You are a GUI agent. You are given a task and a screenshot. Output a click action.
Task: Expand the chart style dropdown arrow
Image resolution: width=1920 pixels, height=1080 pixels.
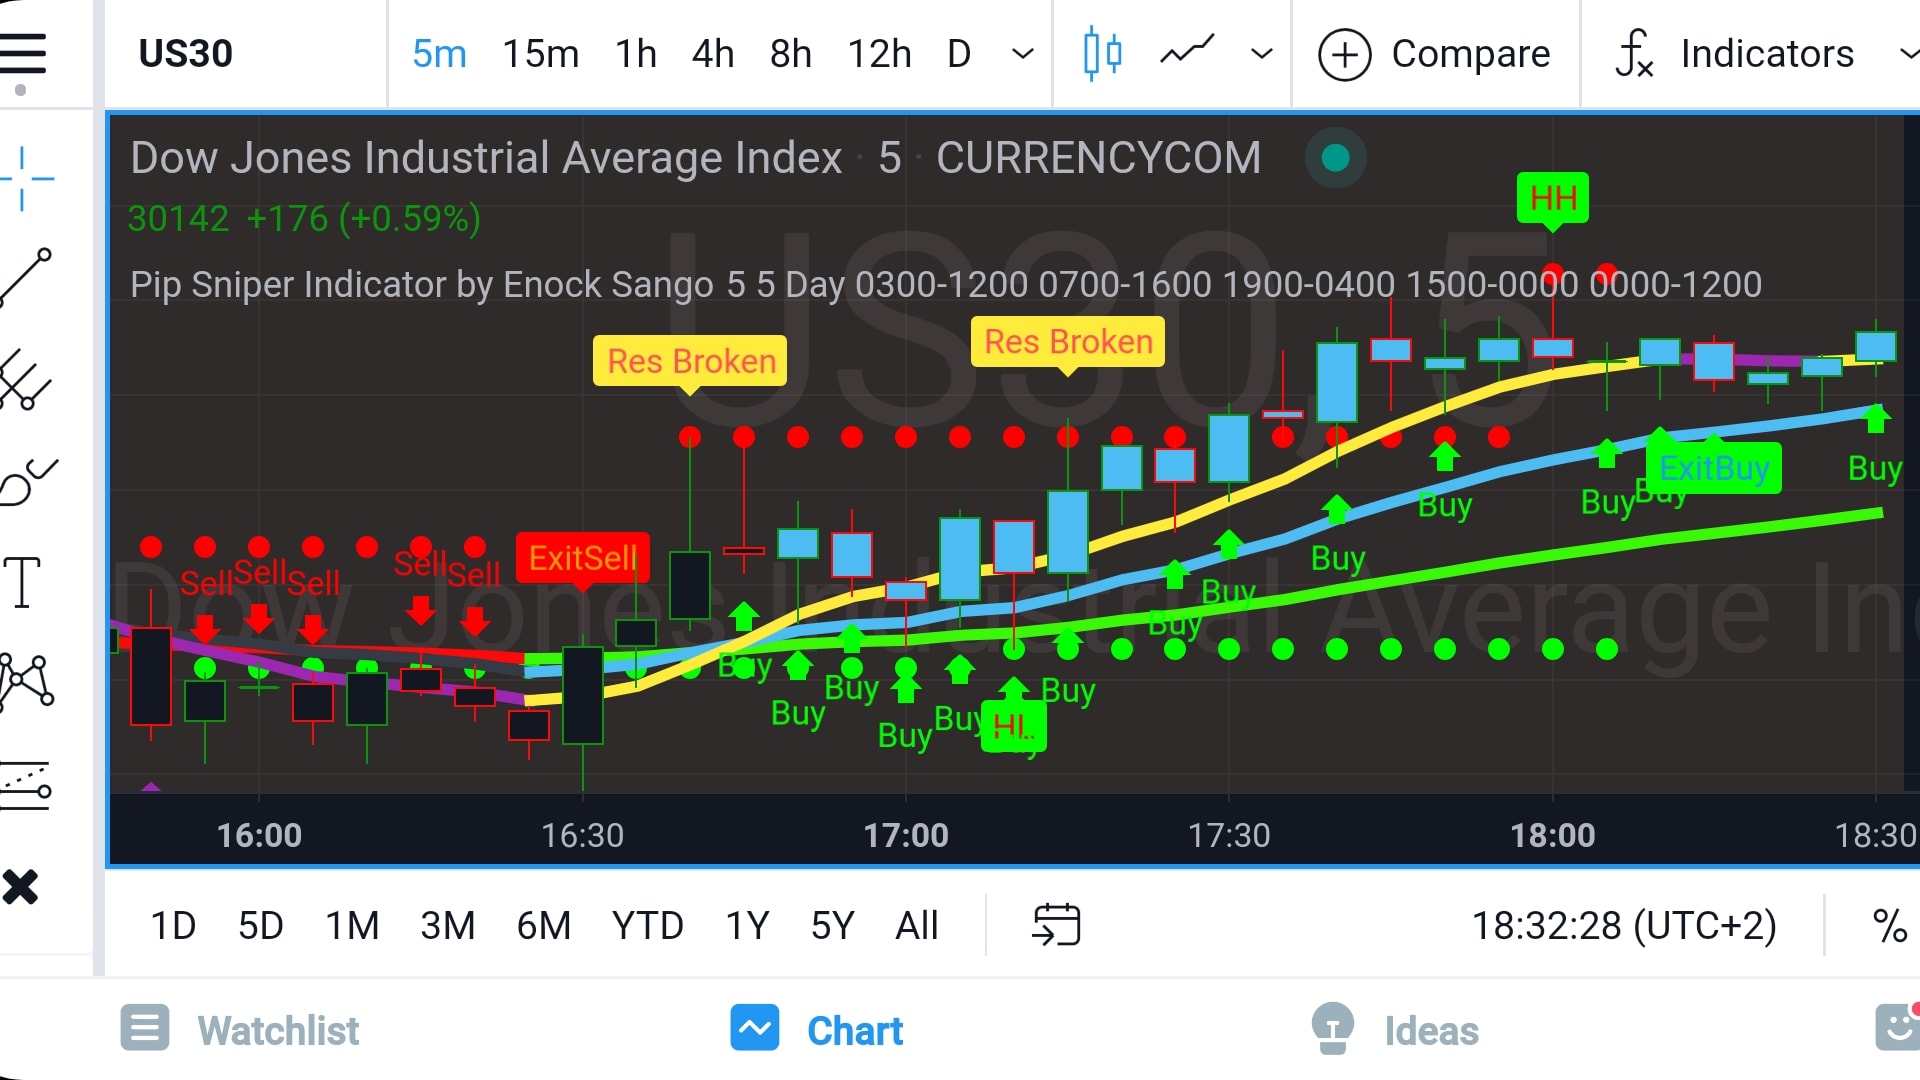click(x=1262, y=54)
